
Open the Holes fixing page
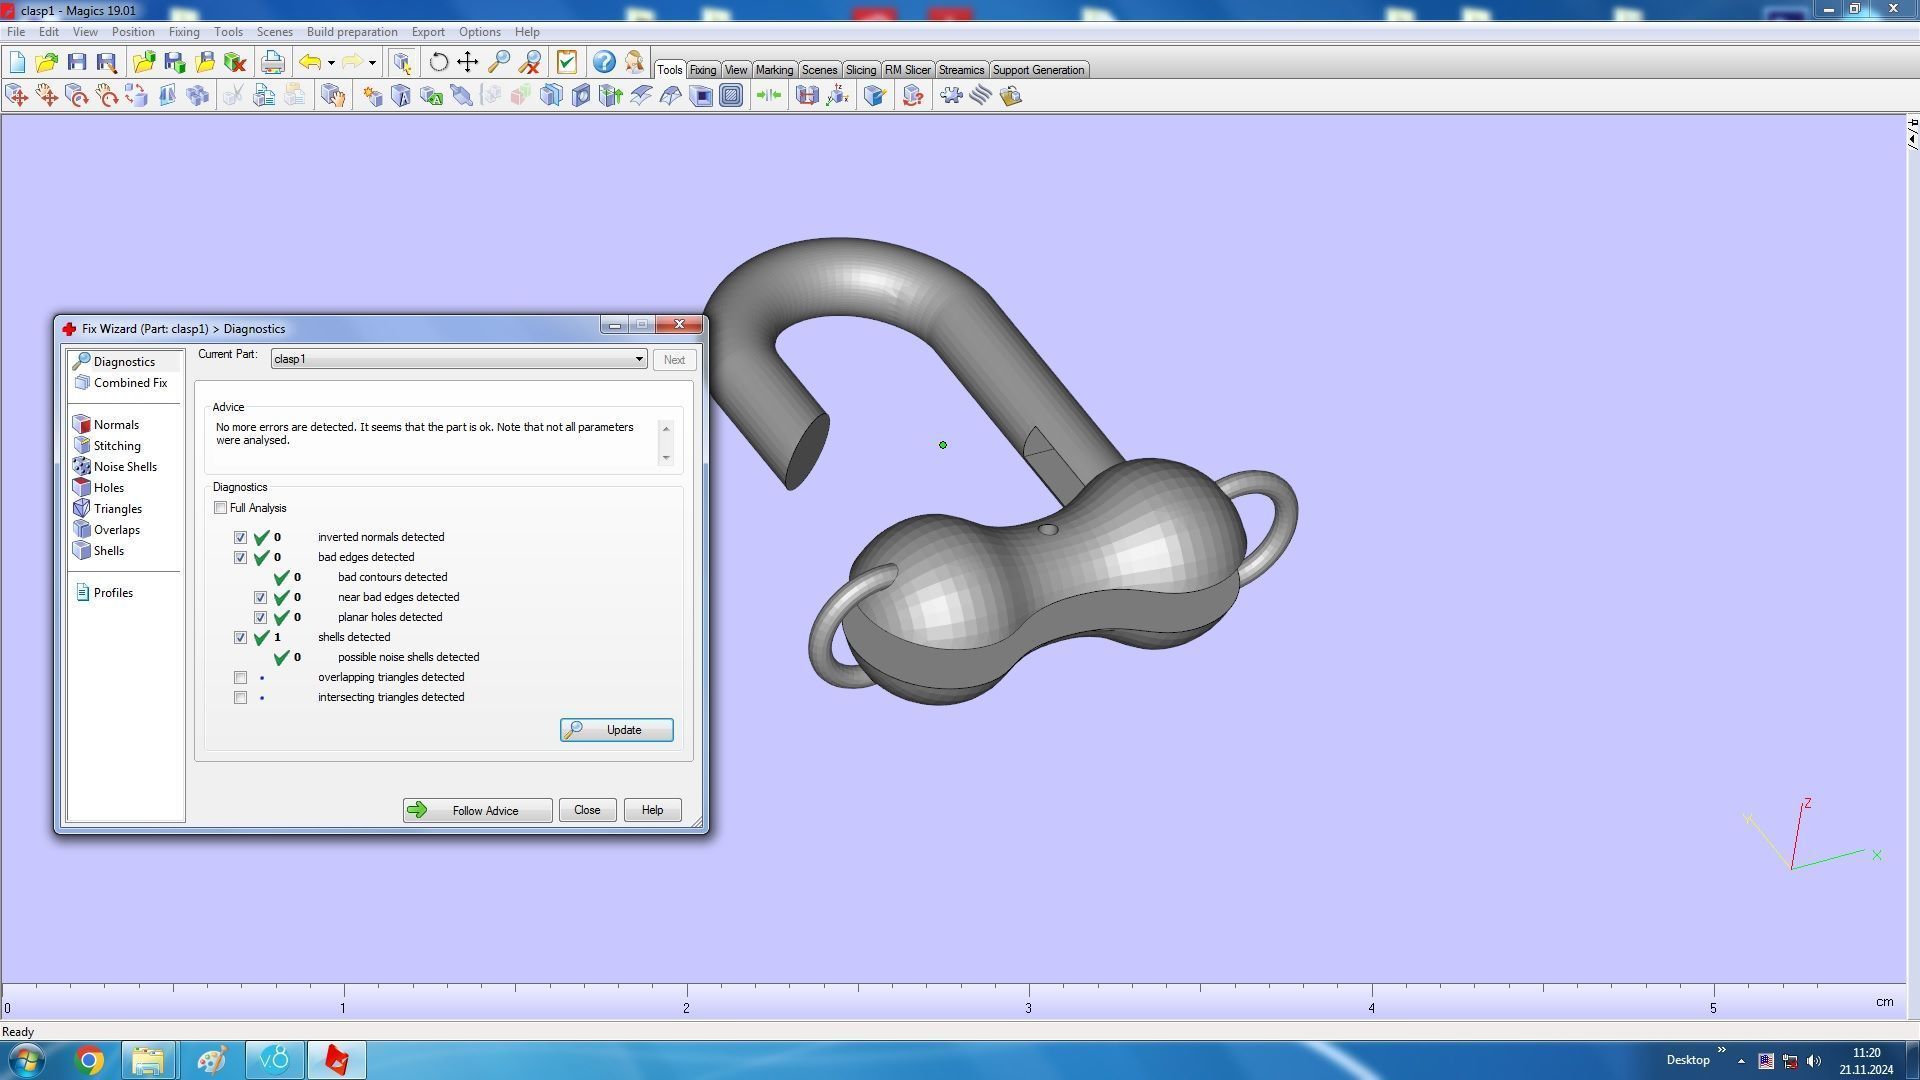tap(108, 488)
